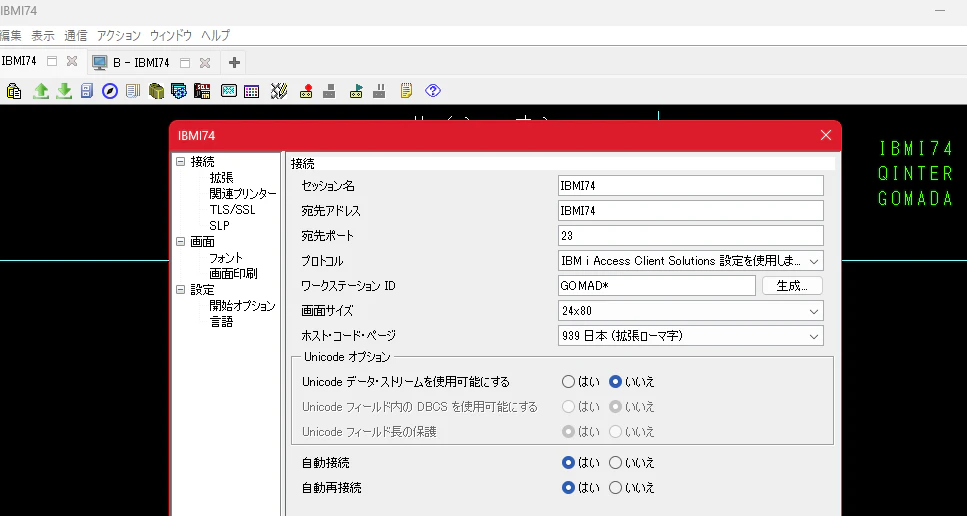This screenshot has height=516, width=967.
Task: Open the 通信 menu
Action: (76, 36)
